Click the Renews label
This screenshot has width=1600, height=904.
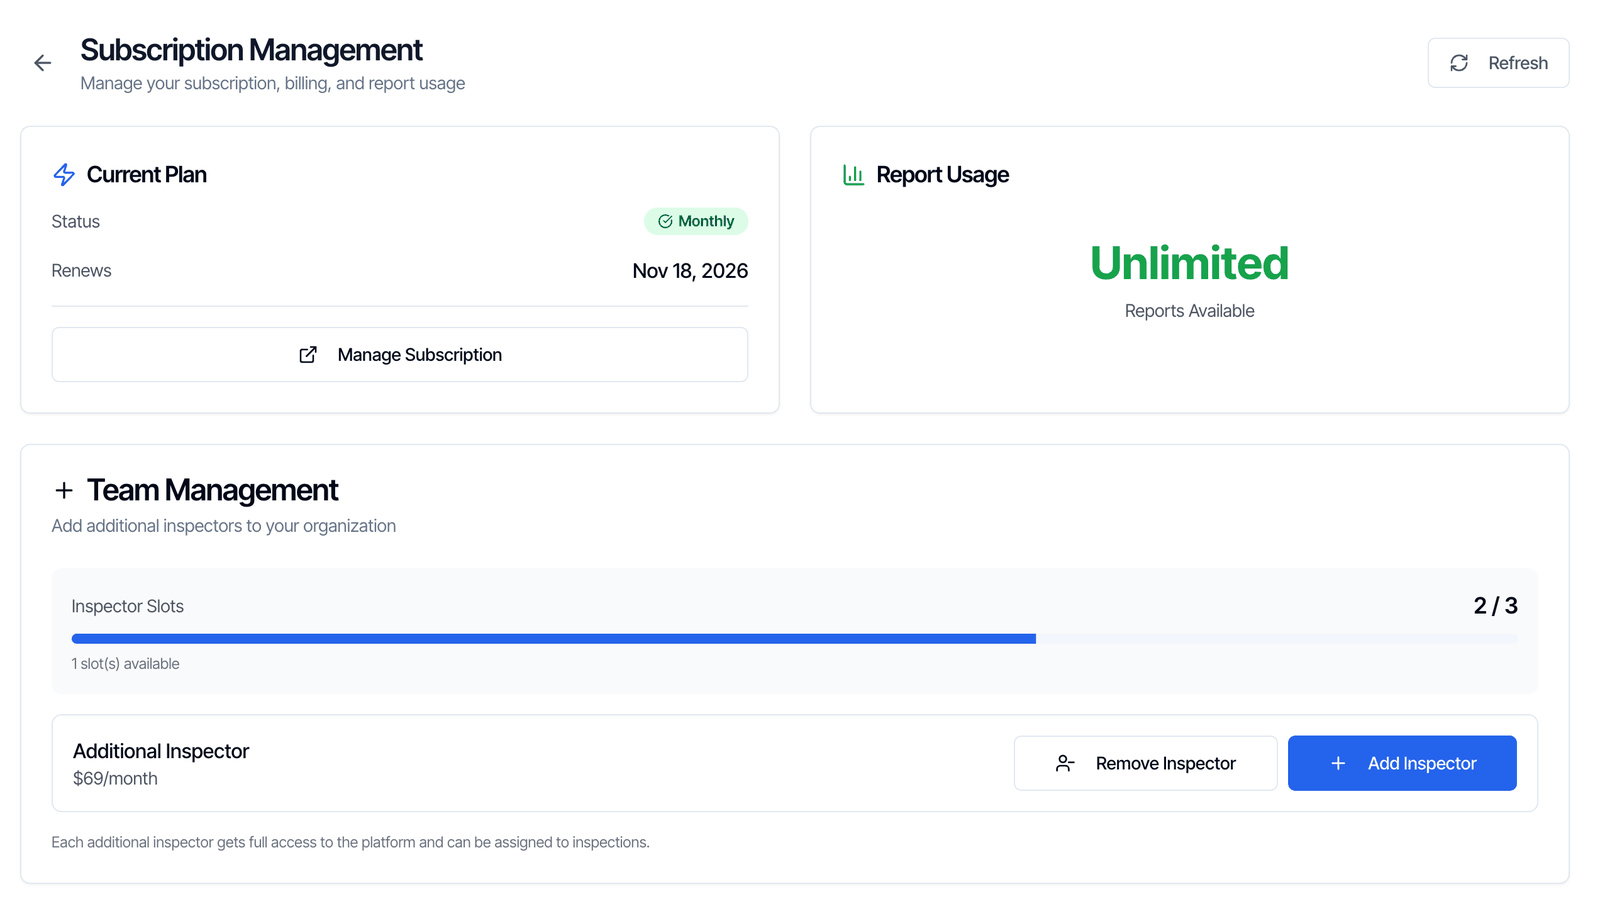tap(82, 271)
